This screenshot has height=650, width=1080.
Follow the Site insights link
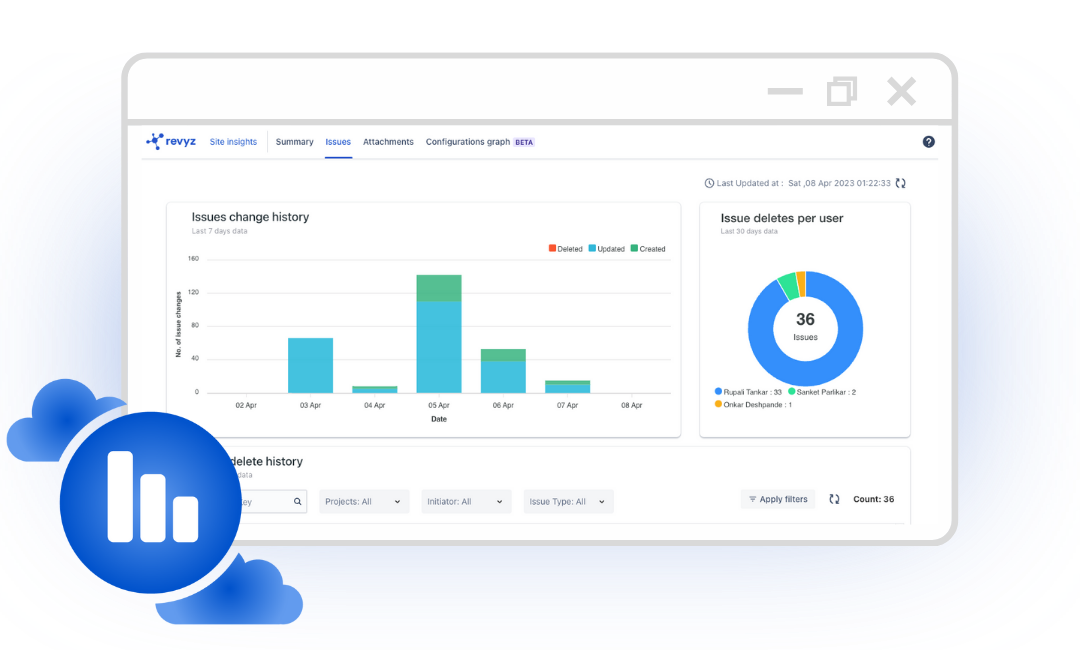(x=233, y=142)
